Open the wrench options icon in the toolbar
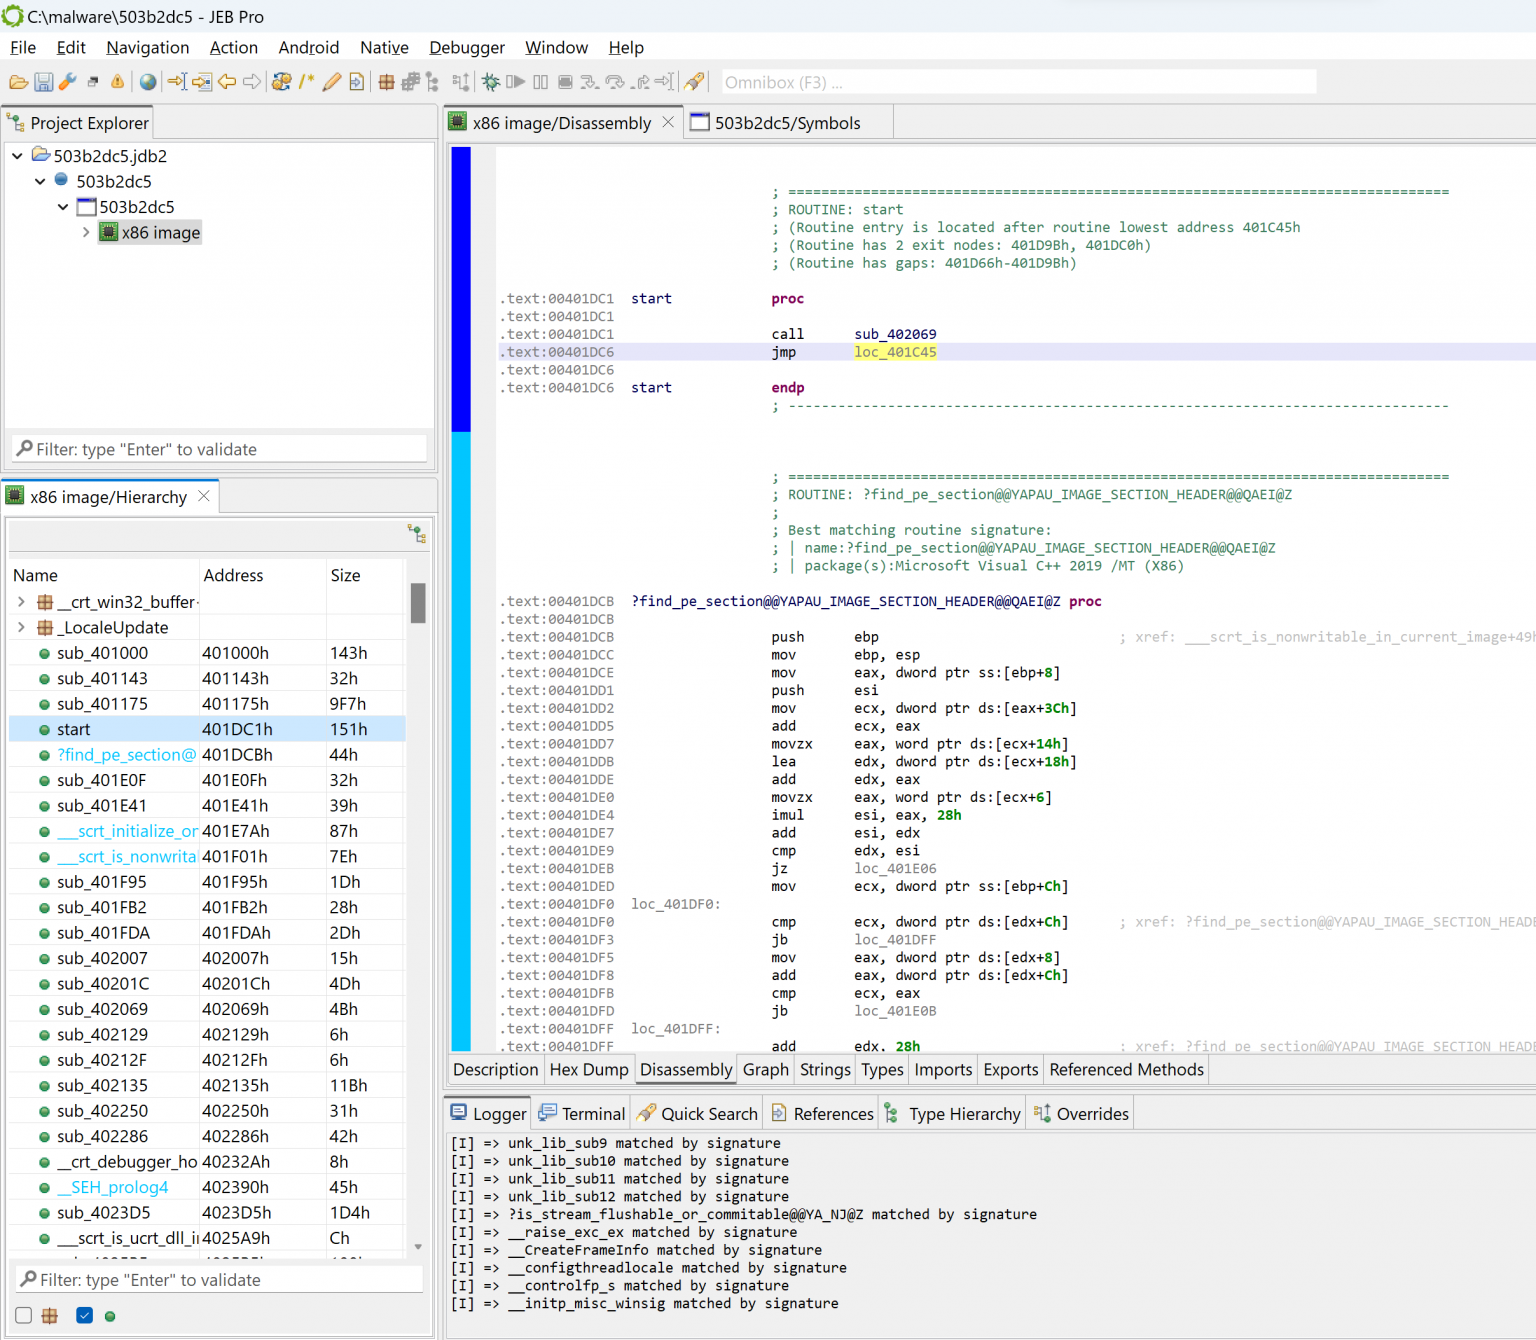 pyautogui.click(x=68, y=82)
